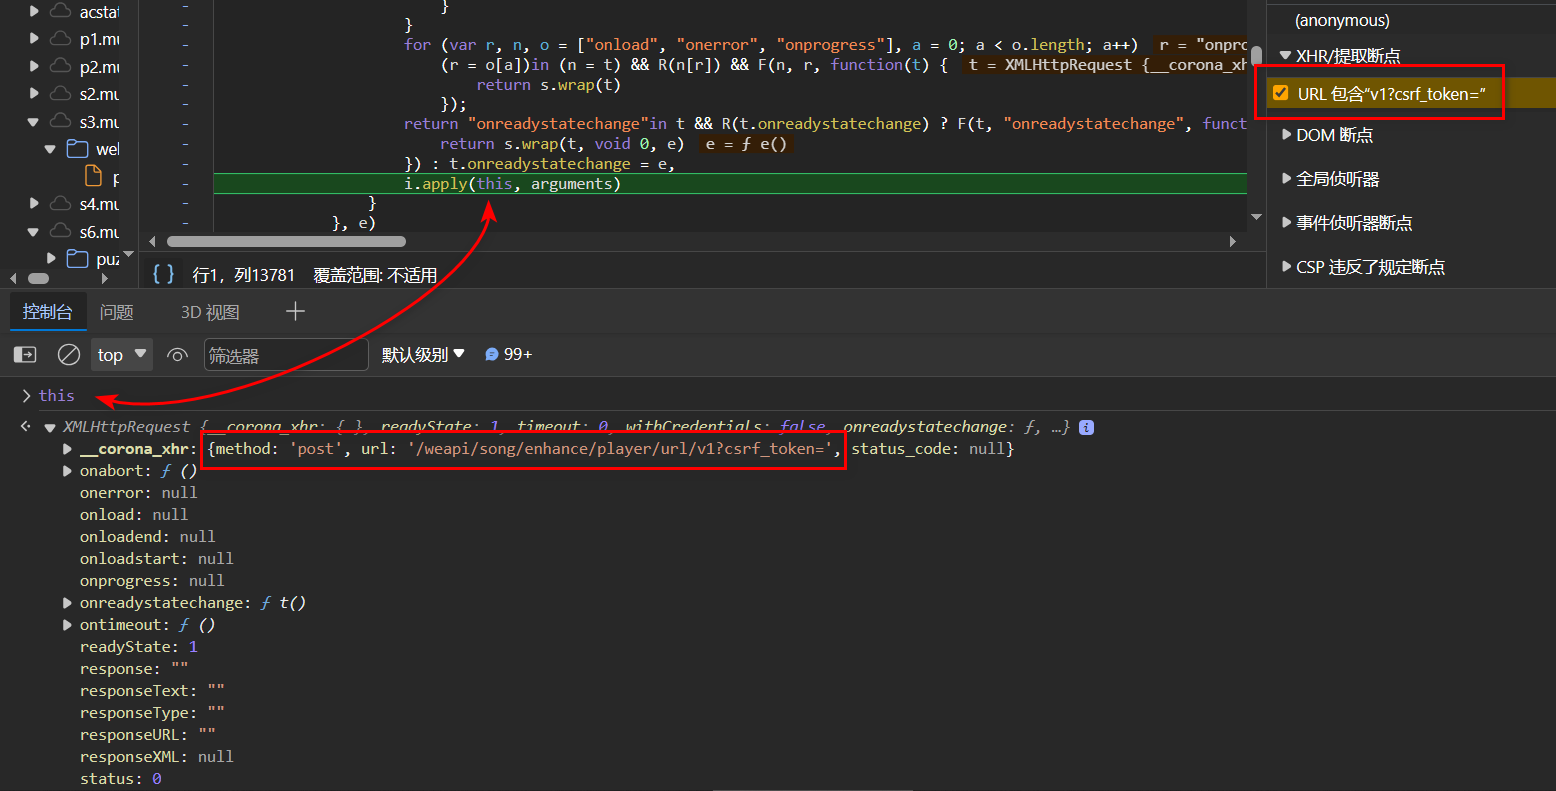This screenshot has height=791, width=1556.
Task: Click the live expression eye icon
Action: click(x=178, y=355)
